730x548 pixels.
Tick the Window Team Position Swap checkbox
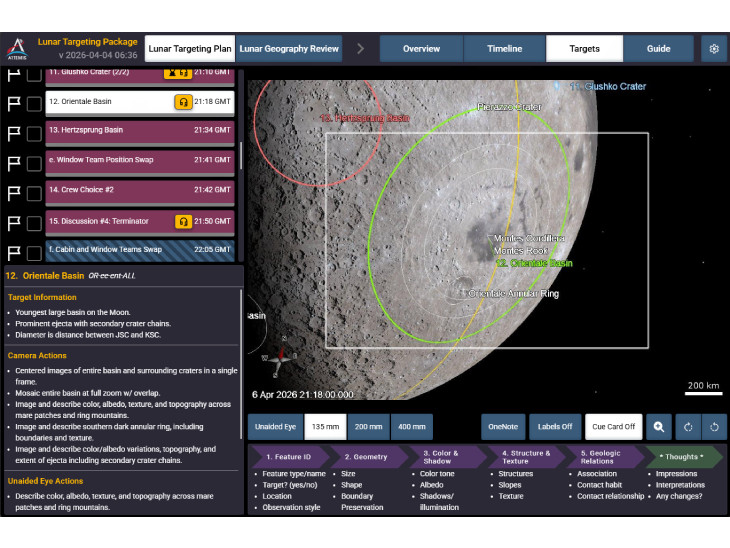pos(34,162)
